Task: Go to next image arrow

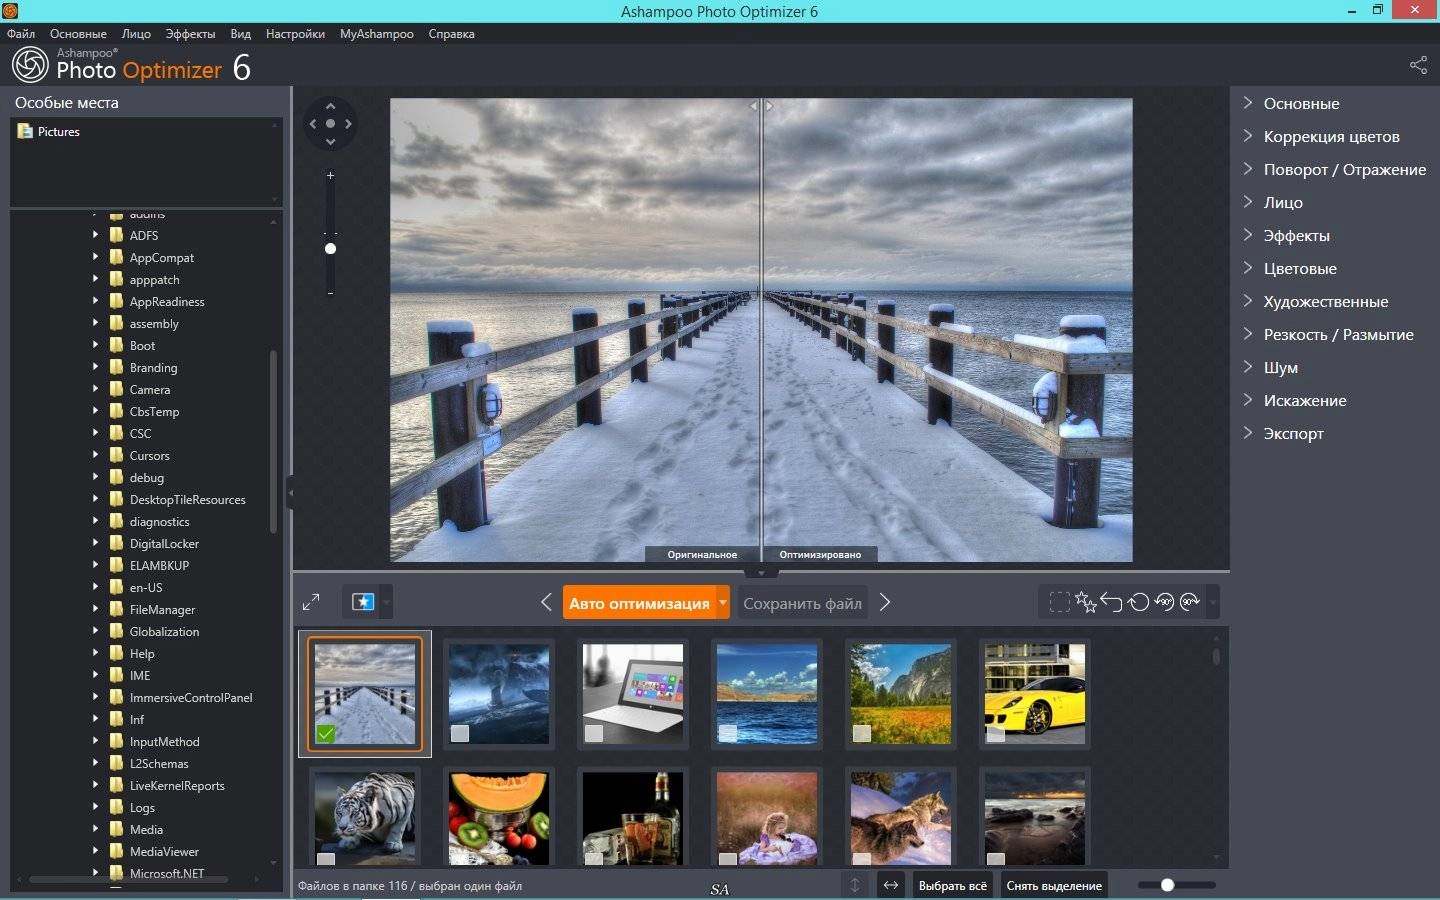Action: tap(885, 602)
